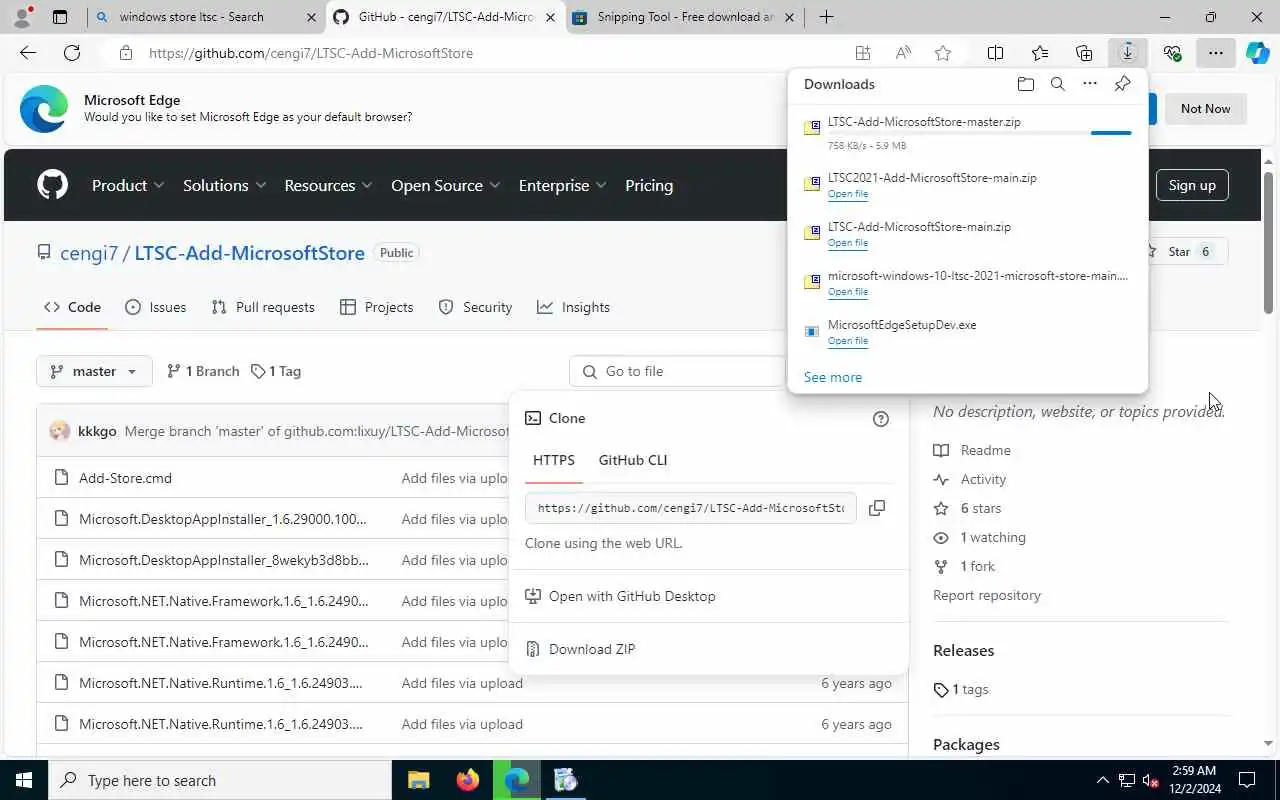The height and width of the screenshot is (800, 1280).
Task: Open the split screen icon
Action: coord(995,53)
